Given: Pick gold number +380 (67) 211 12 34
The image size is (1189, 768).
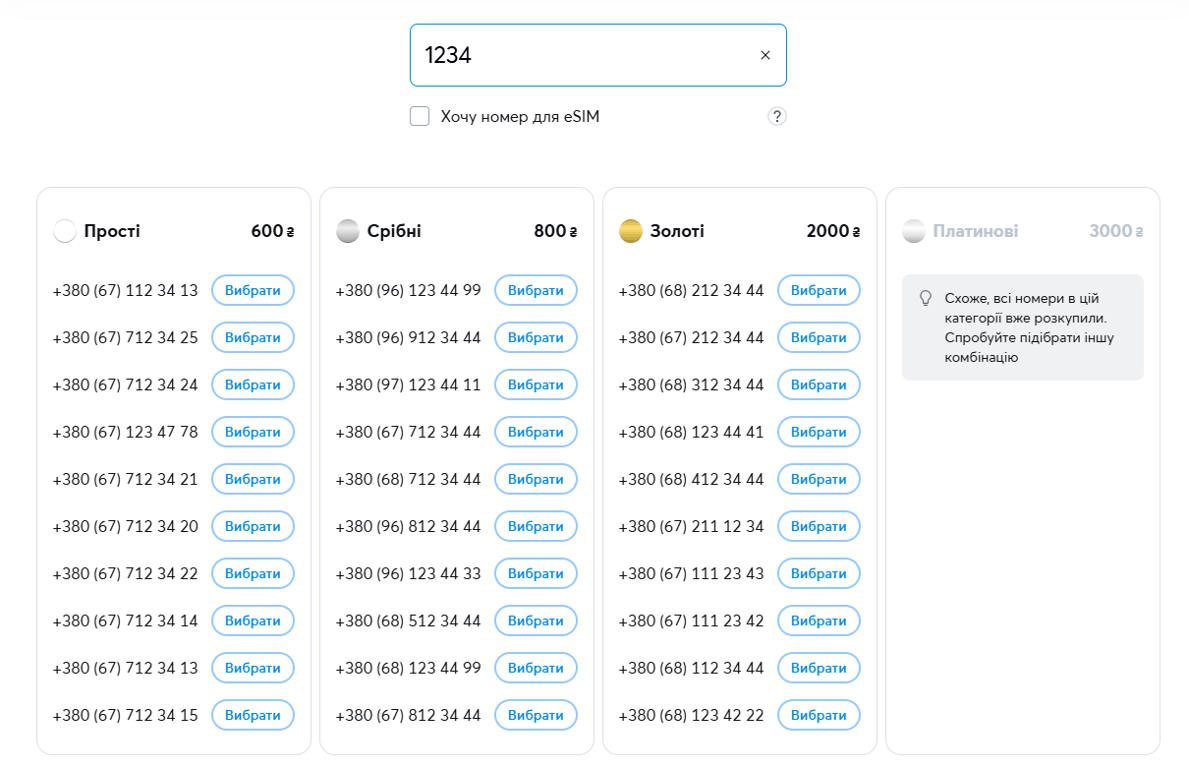Looking at the screenshot, I should click(819, 526).
